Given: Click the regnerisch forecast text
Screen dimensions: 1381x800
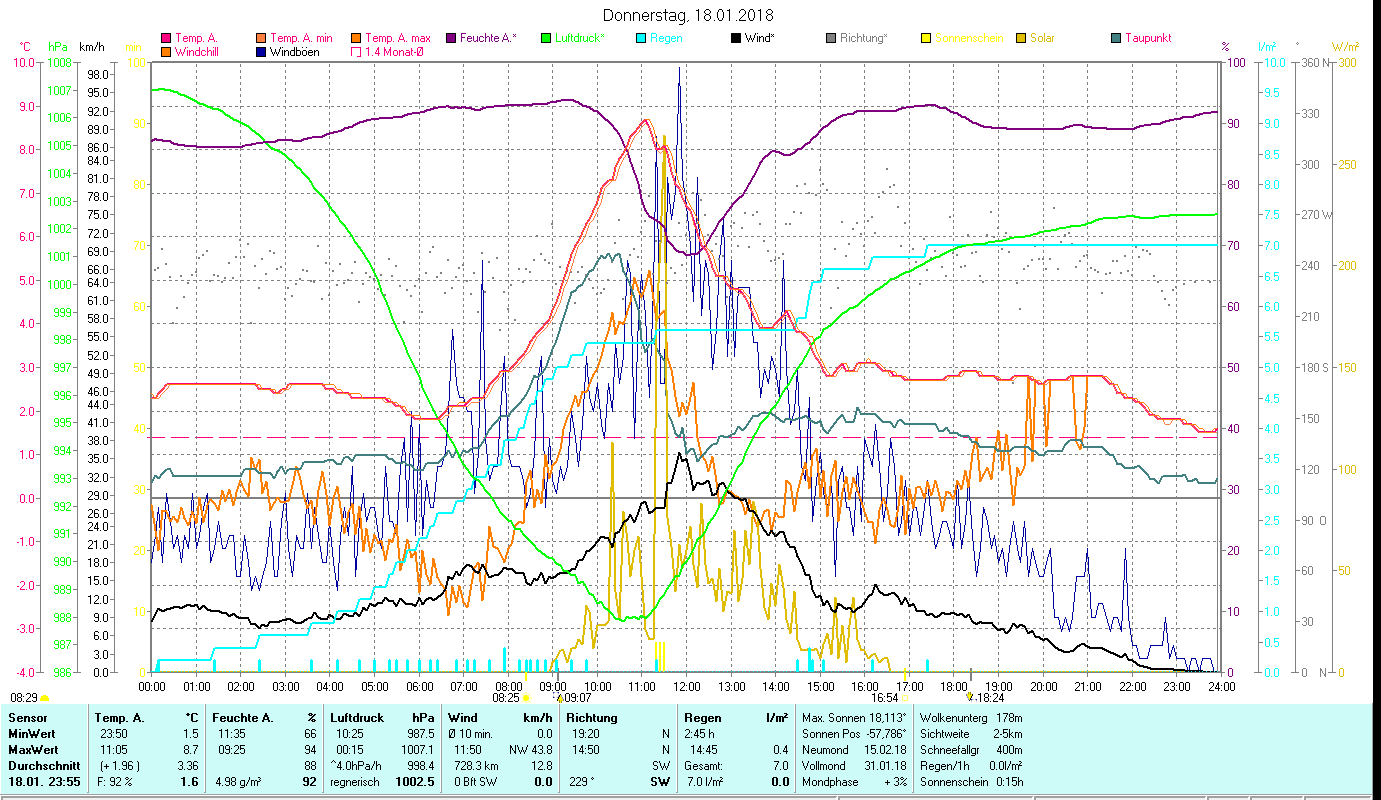Looking at the screenshot, I should [x=355, y=781].
